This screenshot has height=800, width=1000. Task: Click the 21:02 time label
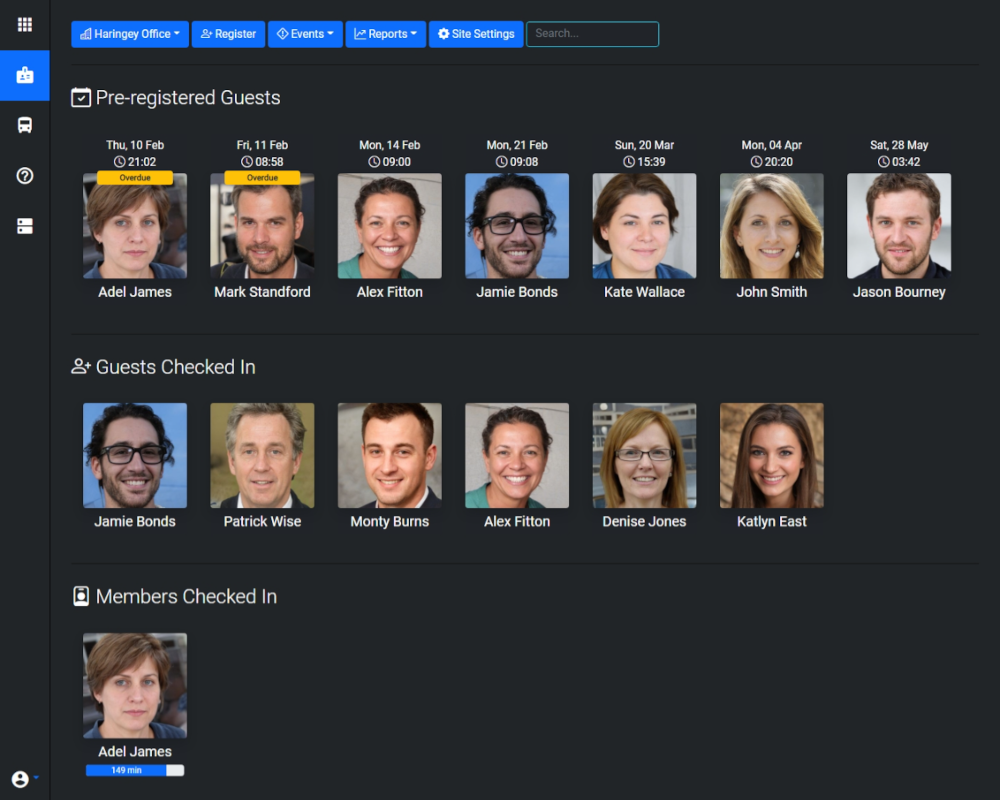click(x=135, y=162)
